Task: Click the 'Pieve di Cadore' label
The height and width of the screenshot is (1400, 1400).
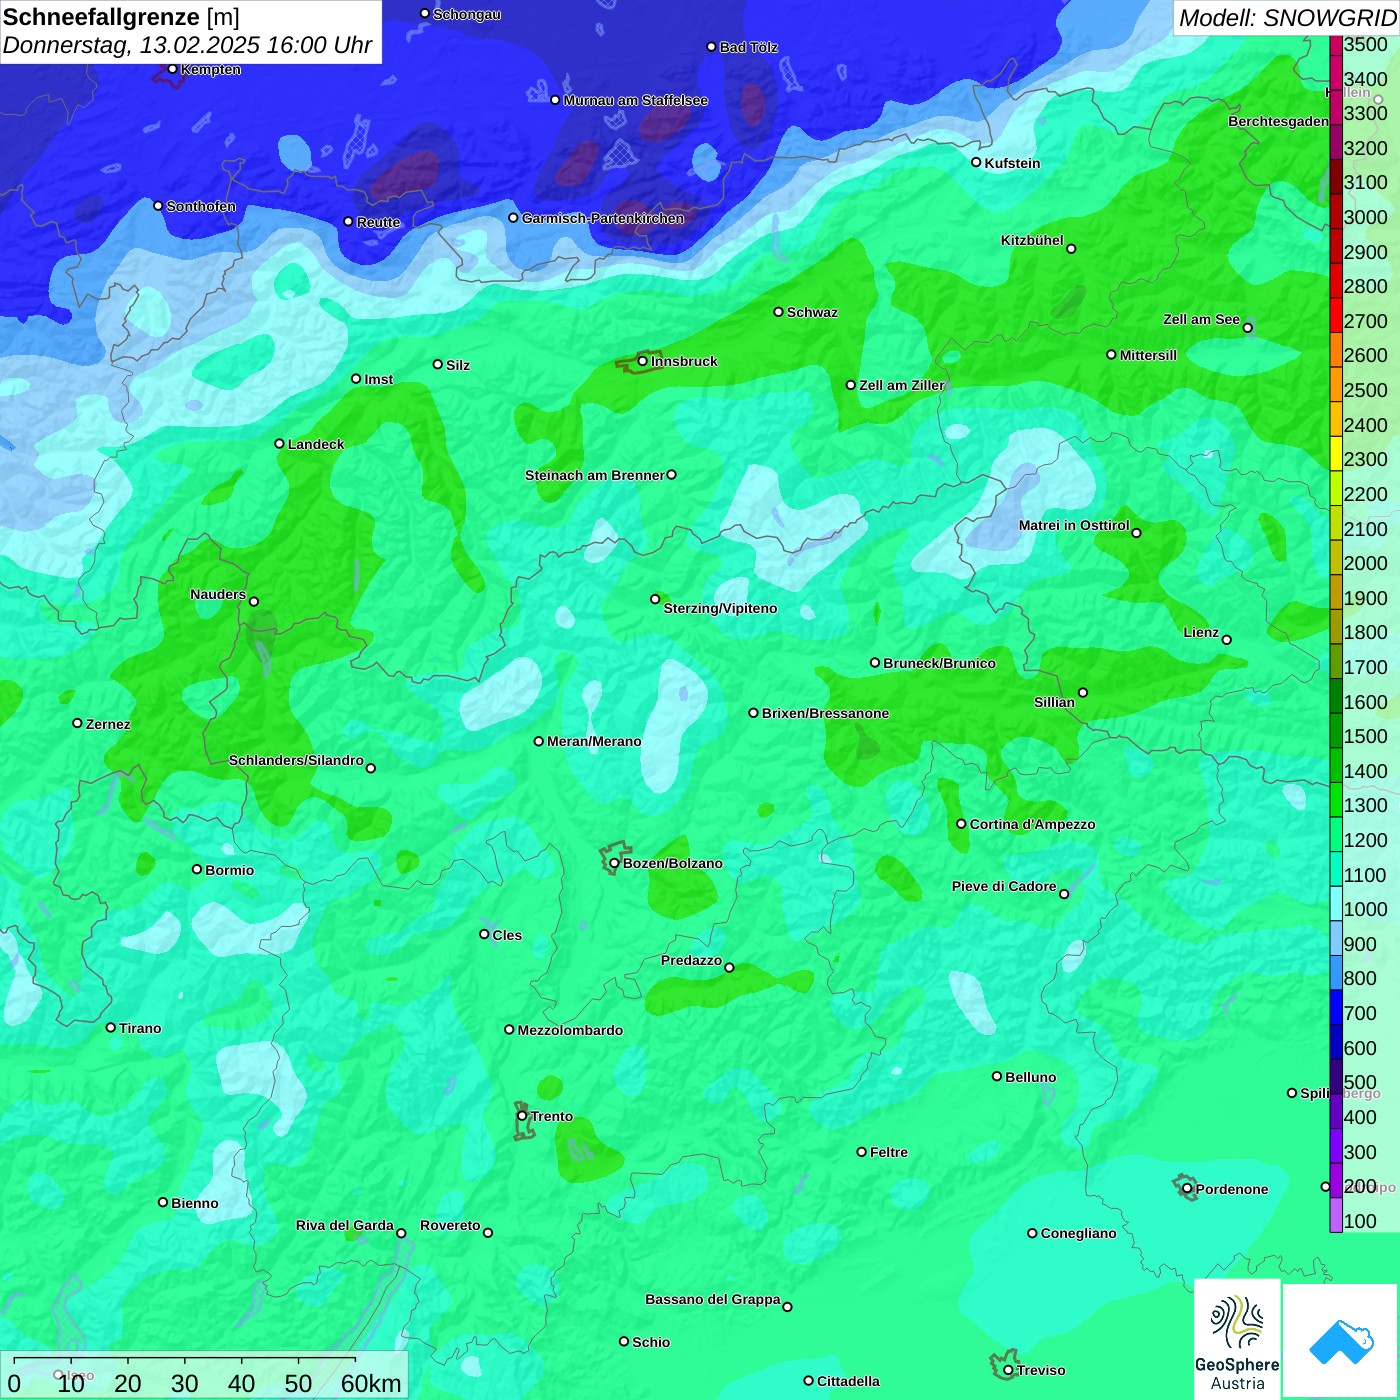Action: pyautogui.click(x=1004, y=886)
